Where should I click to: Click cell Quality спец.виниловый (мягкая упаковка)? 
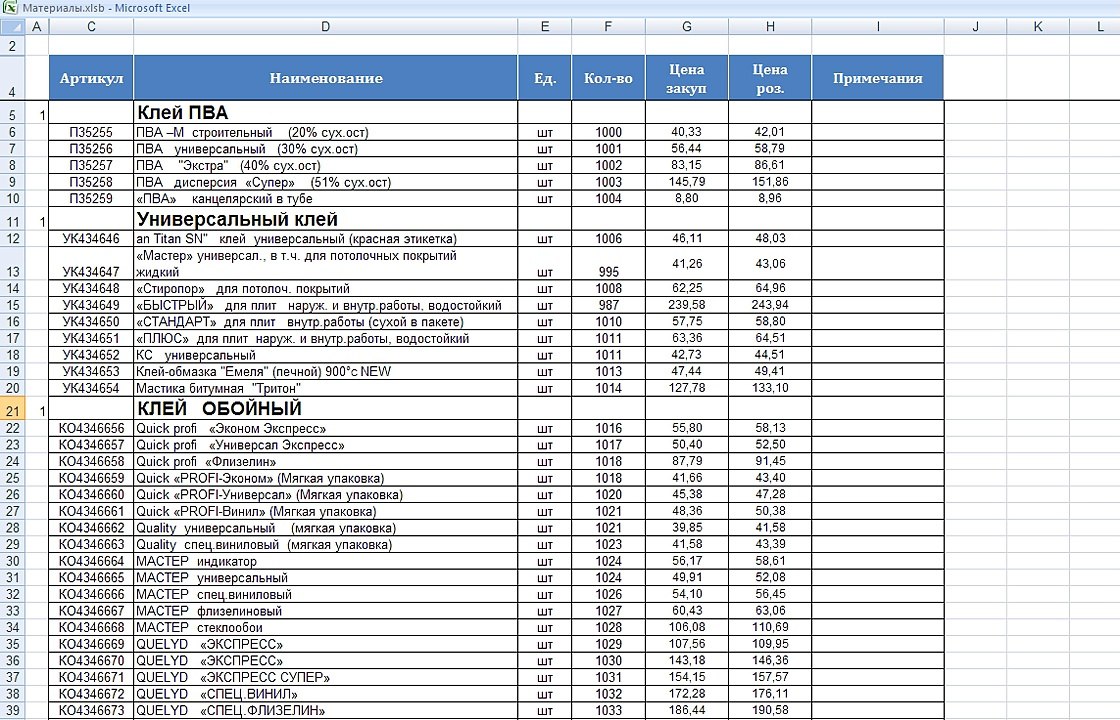coord(326,544)
